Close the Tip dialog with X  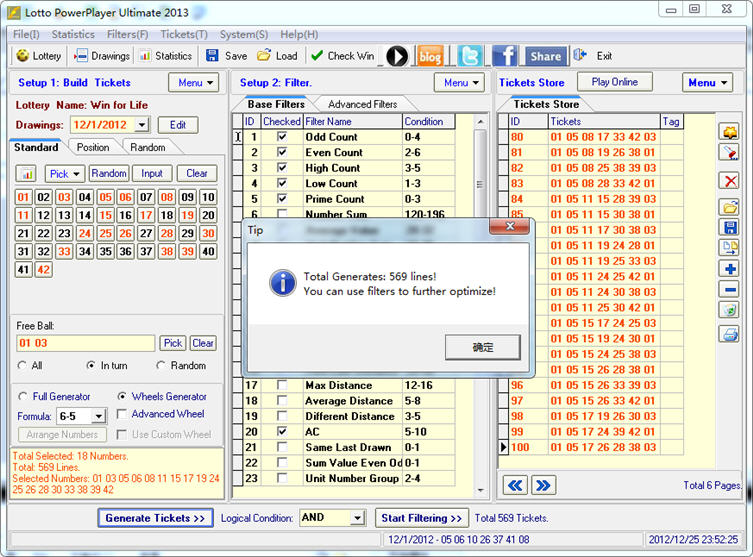(510, 226)
